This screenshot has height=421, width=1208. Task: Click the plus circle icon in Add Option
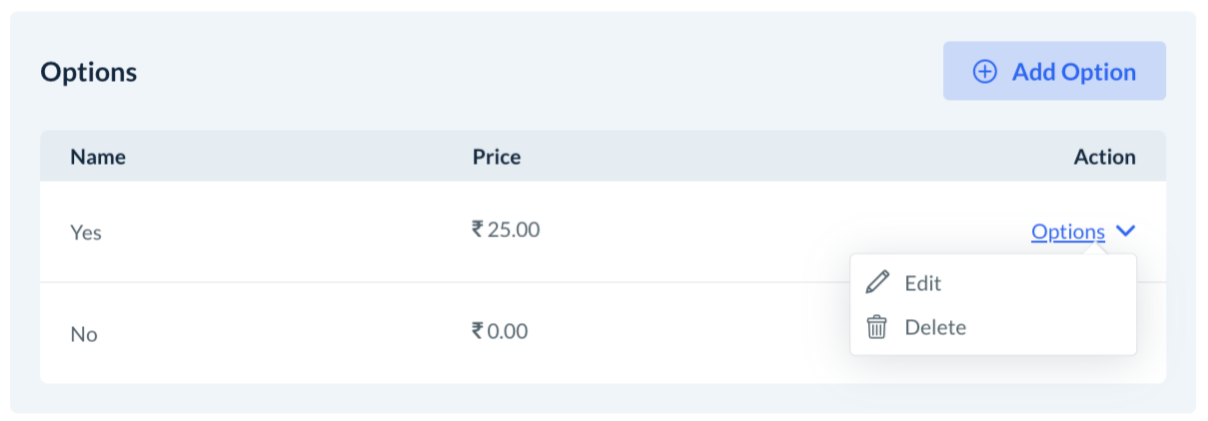(985, 72)
